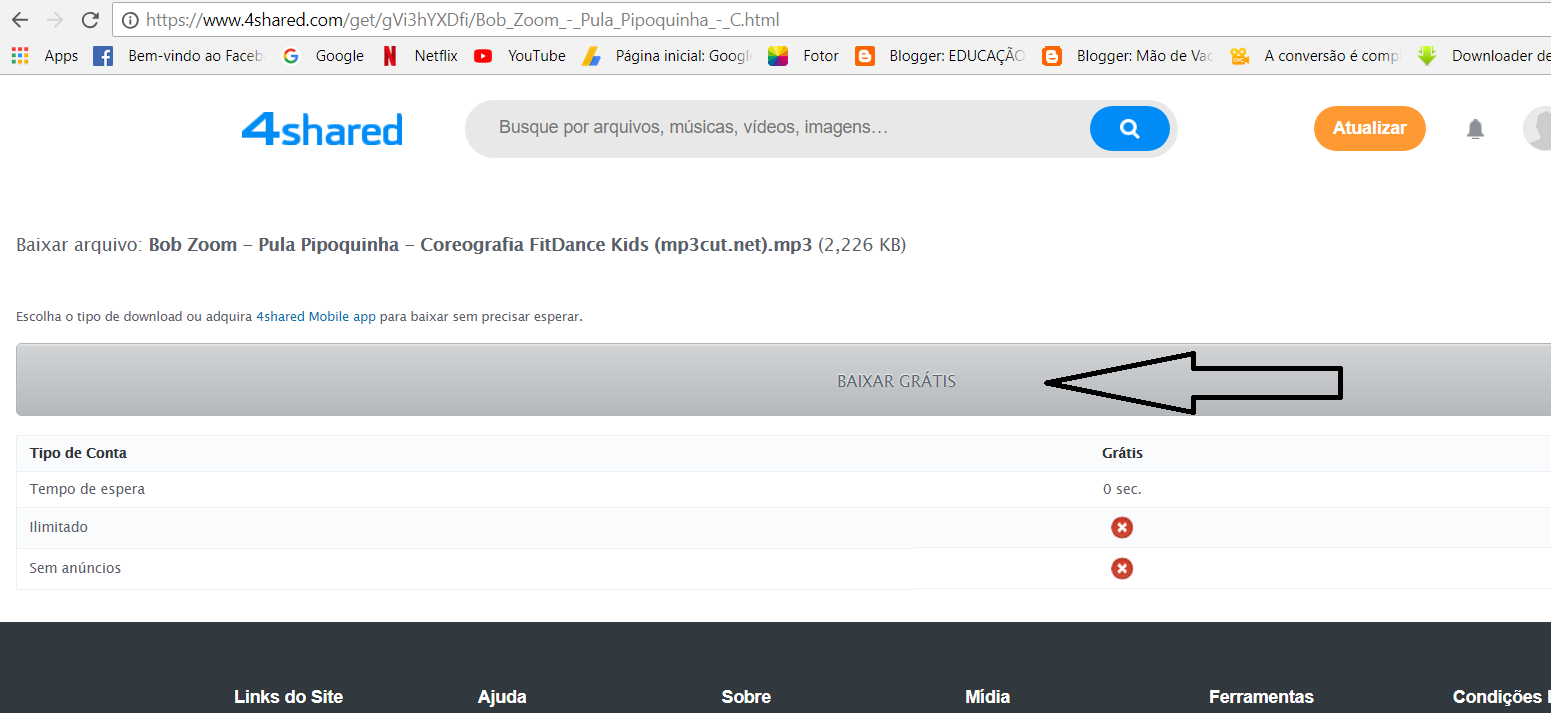This screenshot has width=1551, height=713.
Task: Click the '(2,226 KB)' file size text
Action: pos(862,245)
